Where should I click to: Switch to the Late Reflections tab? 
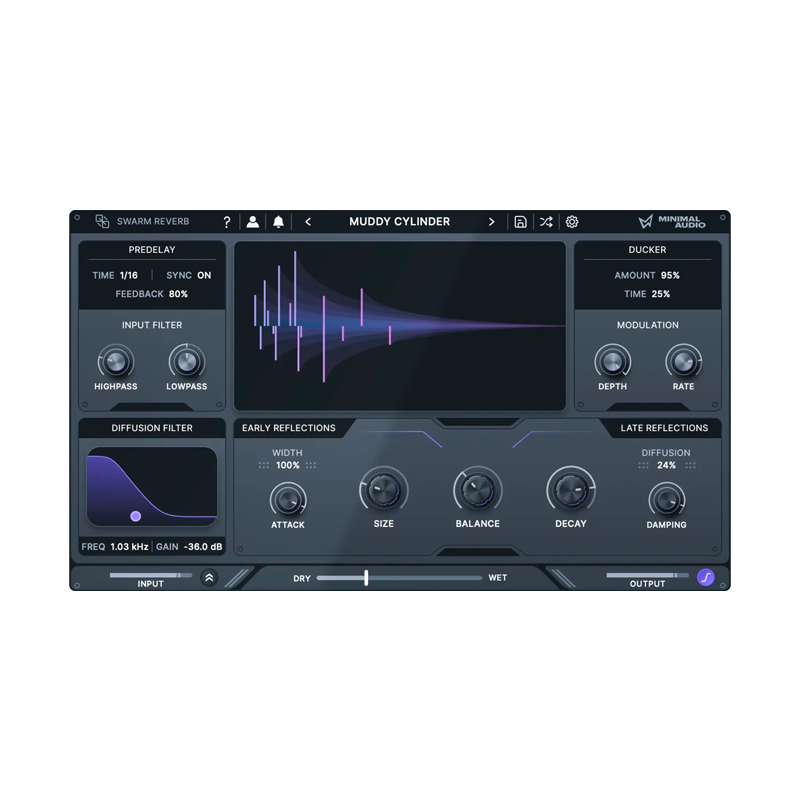click(x=664, y=427)
